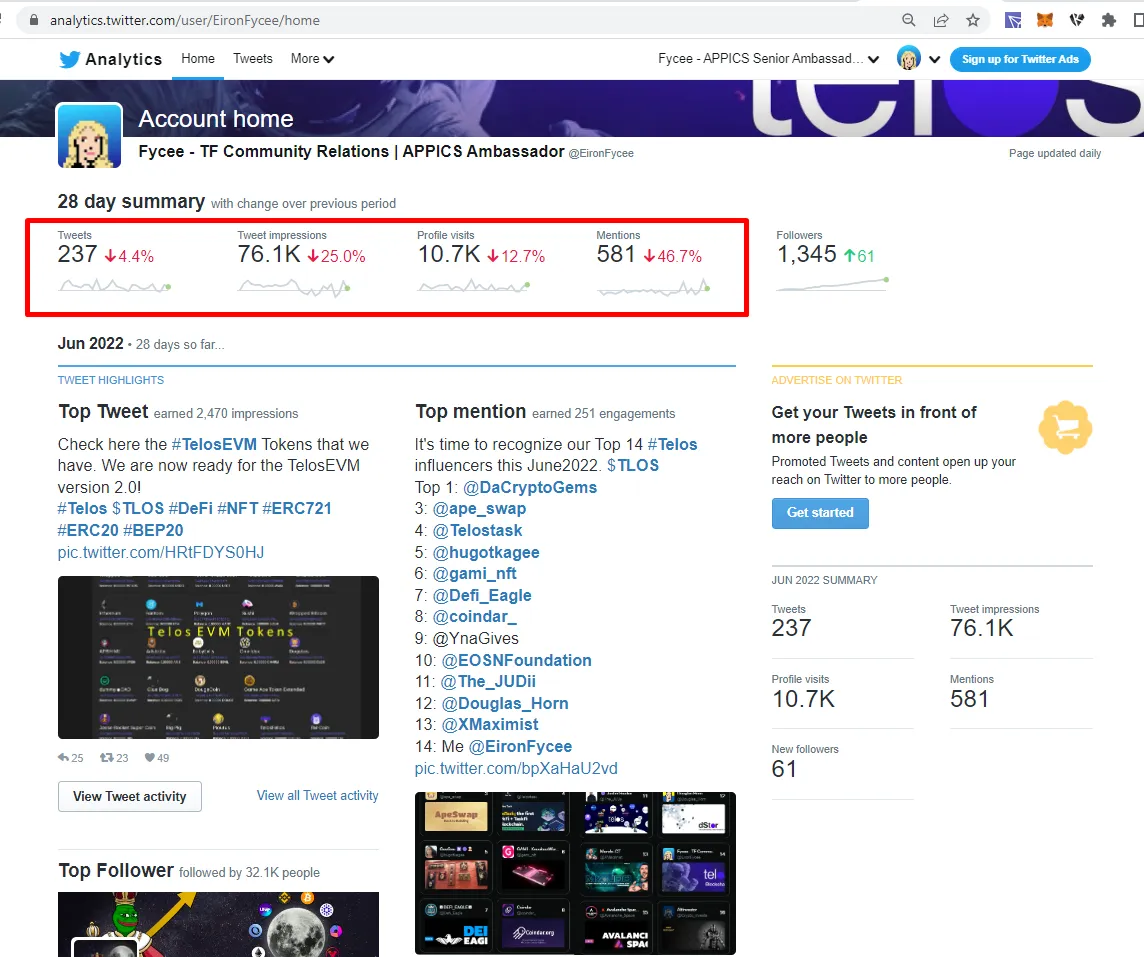
Task: Expand the avatar dropdown arrow
Action: 935,59
